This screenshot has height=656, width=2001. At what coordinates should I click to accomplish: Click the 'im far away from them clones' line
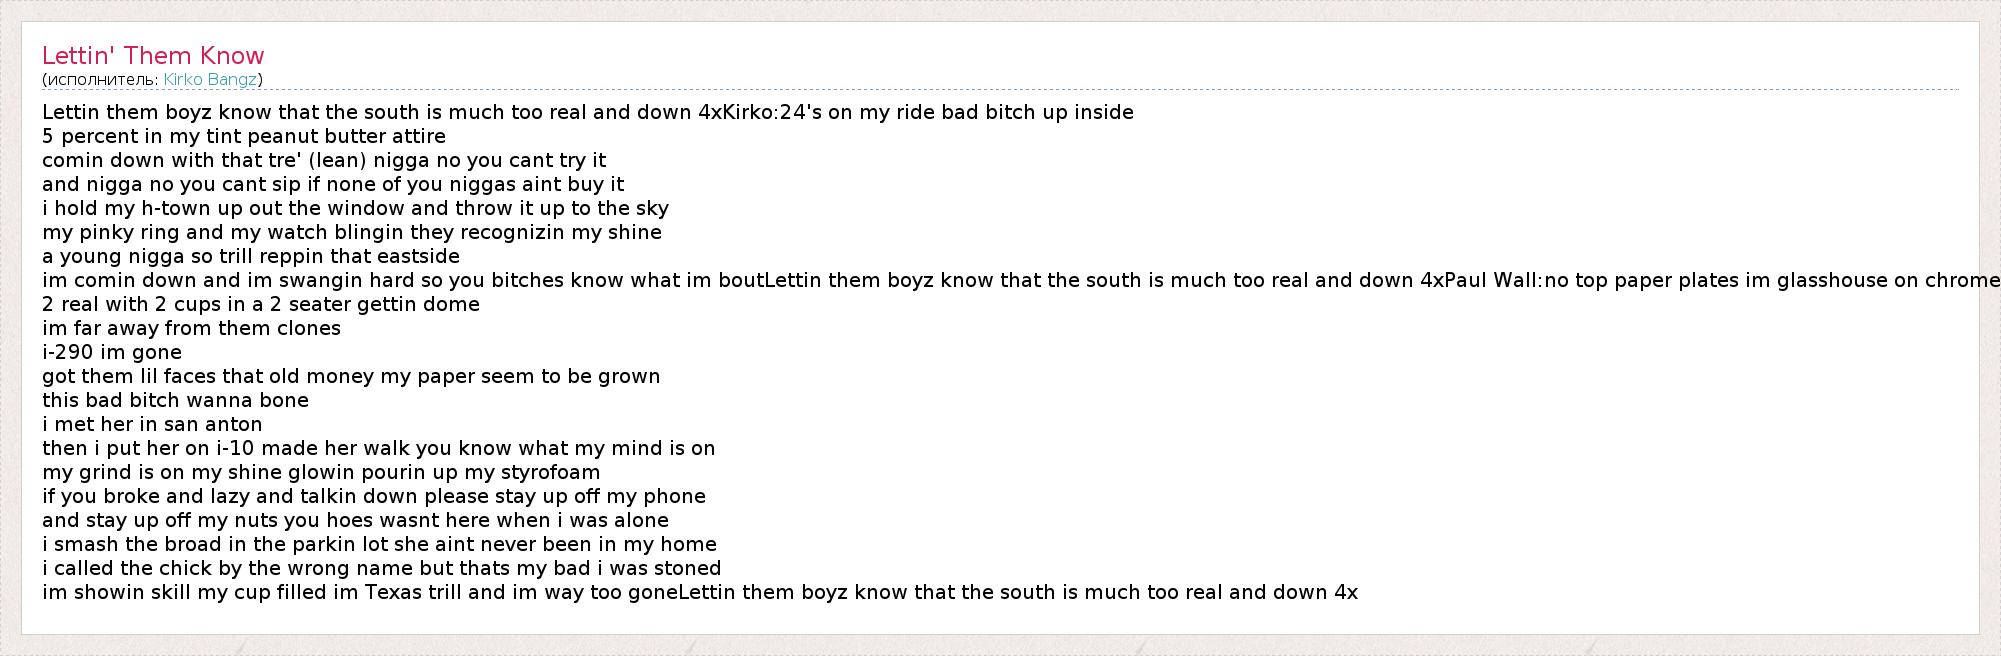(x=191, y=328)
